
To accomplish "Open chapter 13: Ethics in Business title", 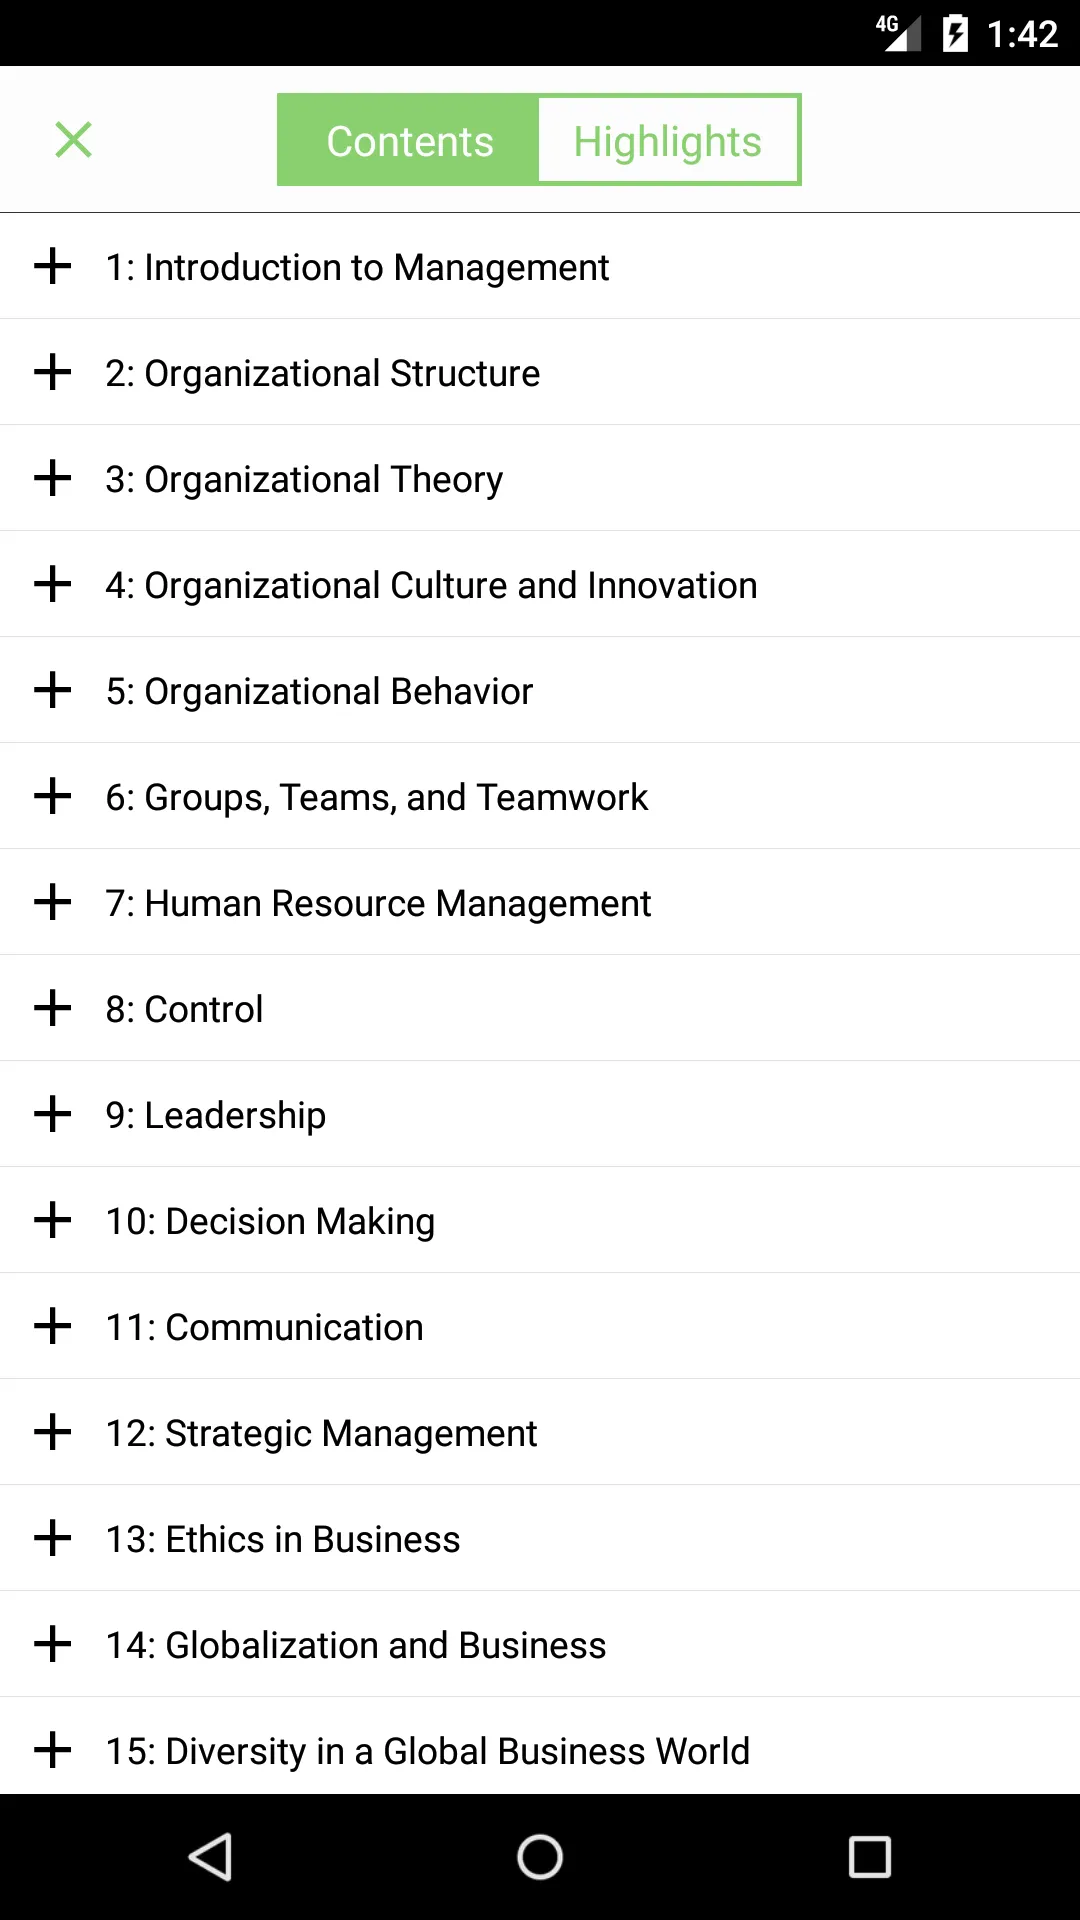I will (283, 1539).
